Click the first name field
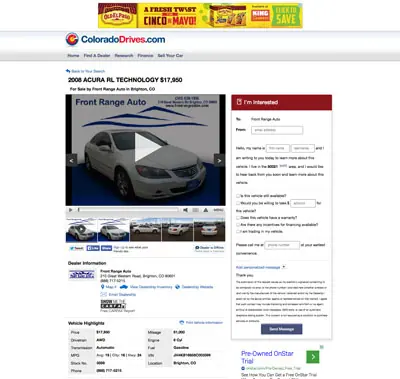The width and height of the screenshot is (400, 379). [x=278, y=148]
